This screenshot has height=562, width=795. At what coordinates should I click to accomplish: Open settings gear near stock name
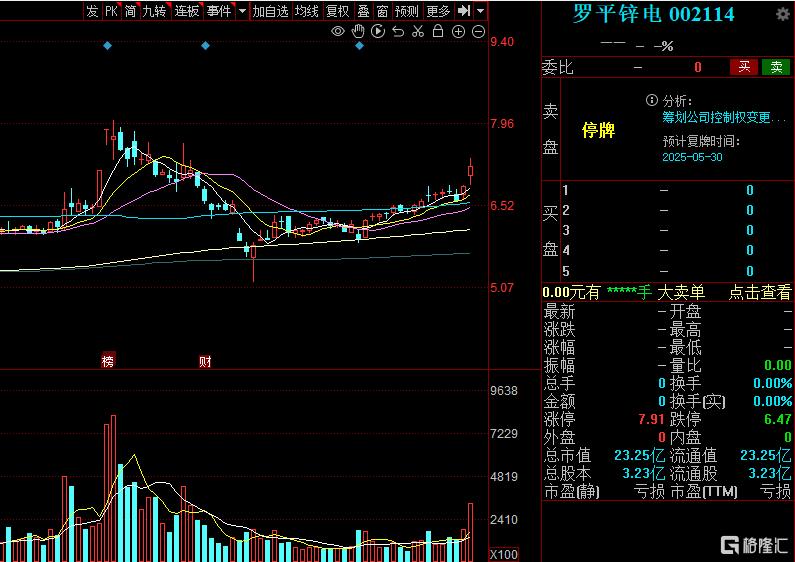783,14
